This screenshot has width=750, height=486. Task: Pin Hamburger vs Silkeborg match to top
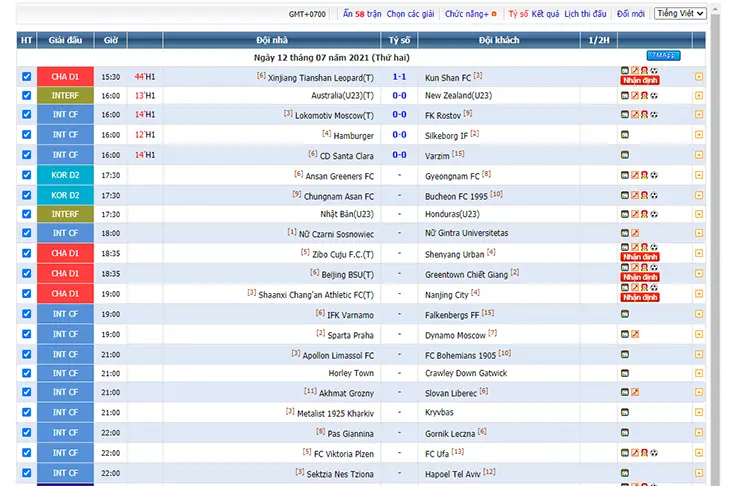coord(699,135)
